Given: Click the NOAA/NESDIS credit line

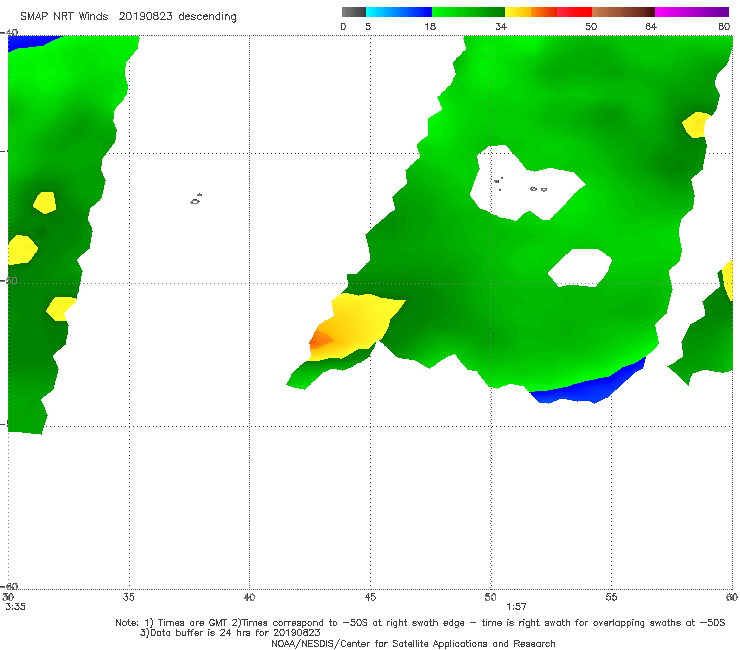Looking at the screenshot, I should tap(413, 643).
